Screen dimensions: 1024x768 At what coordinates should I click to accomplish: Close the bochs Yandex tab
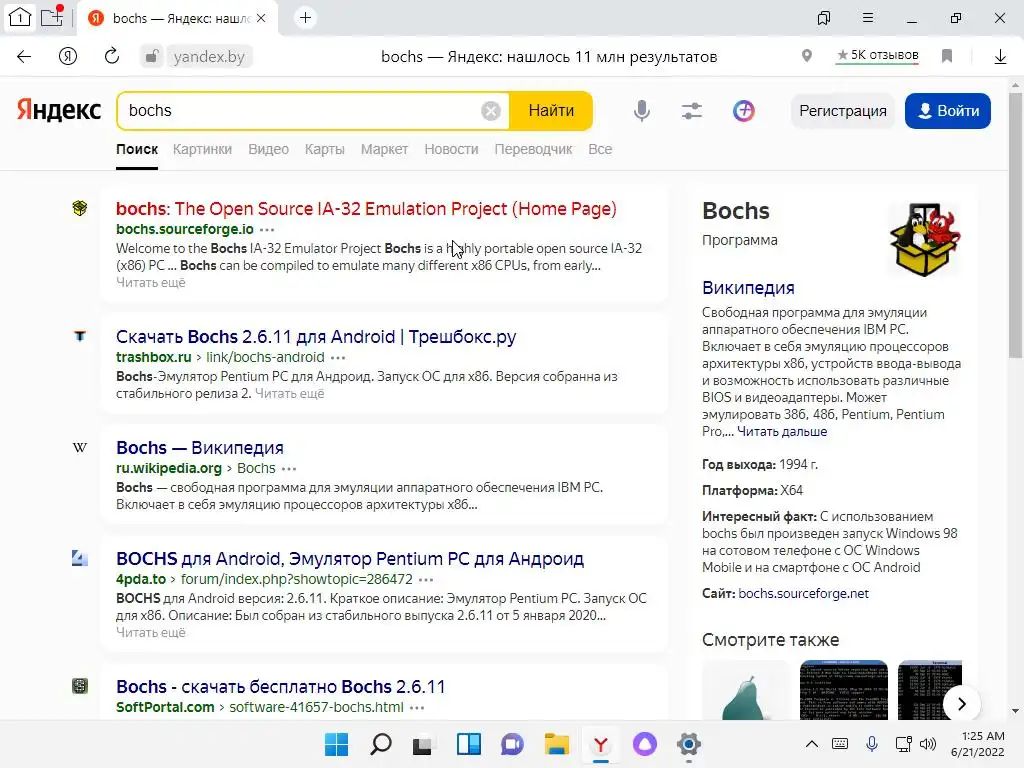[x=261, y=18]
